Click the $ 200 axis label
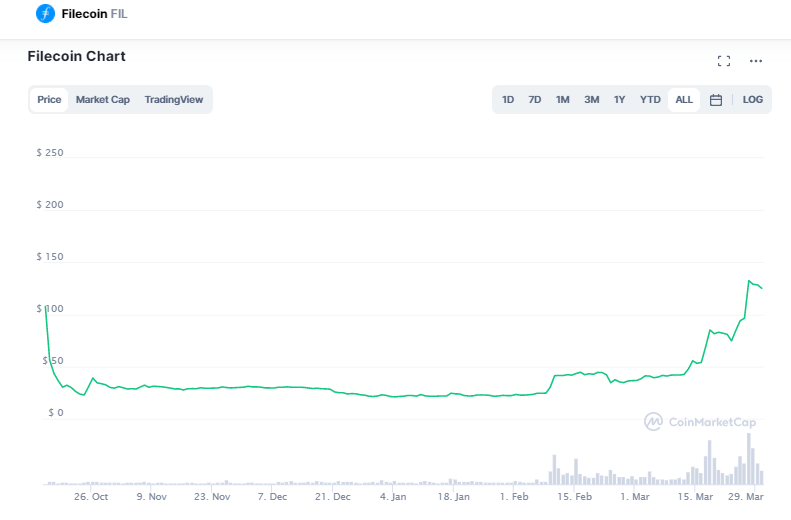Screen dimensions: 791x520 pos(50,205)
